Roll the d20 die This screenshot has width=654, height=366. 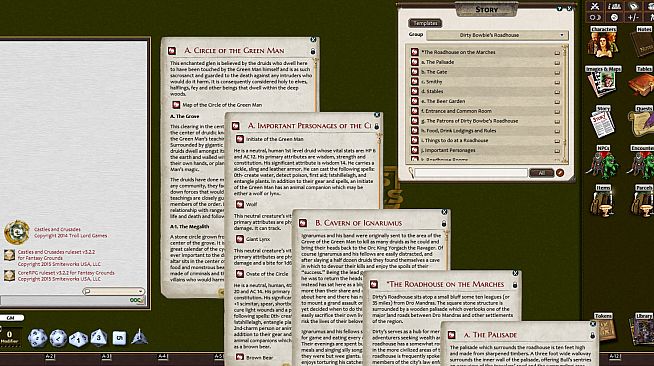click(37, 338)
